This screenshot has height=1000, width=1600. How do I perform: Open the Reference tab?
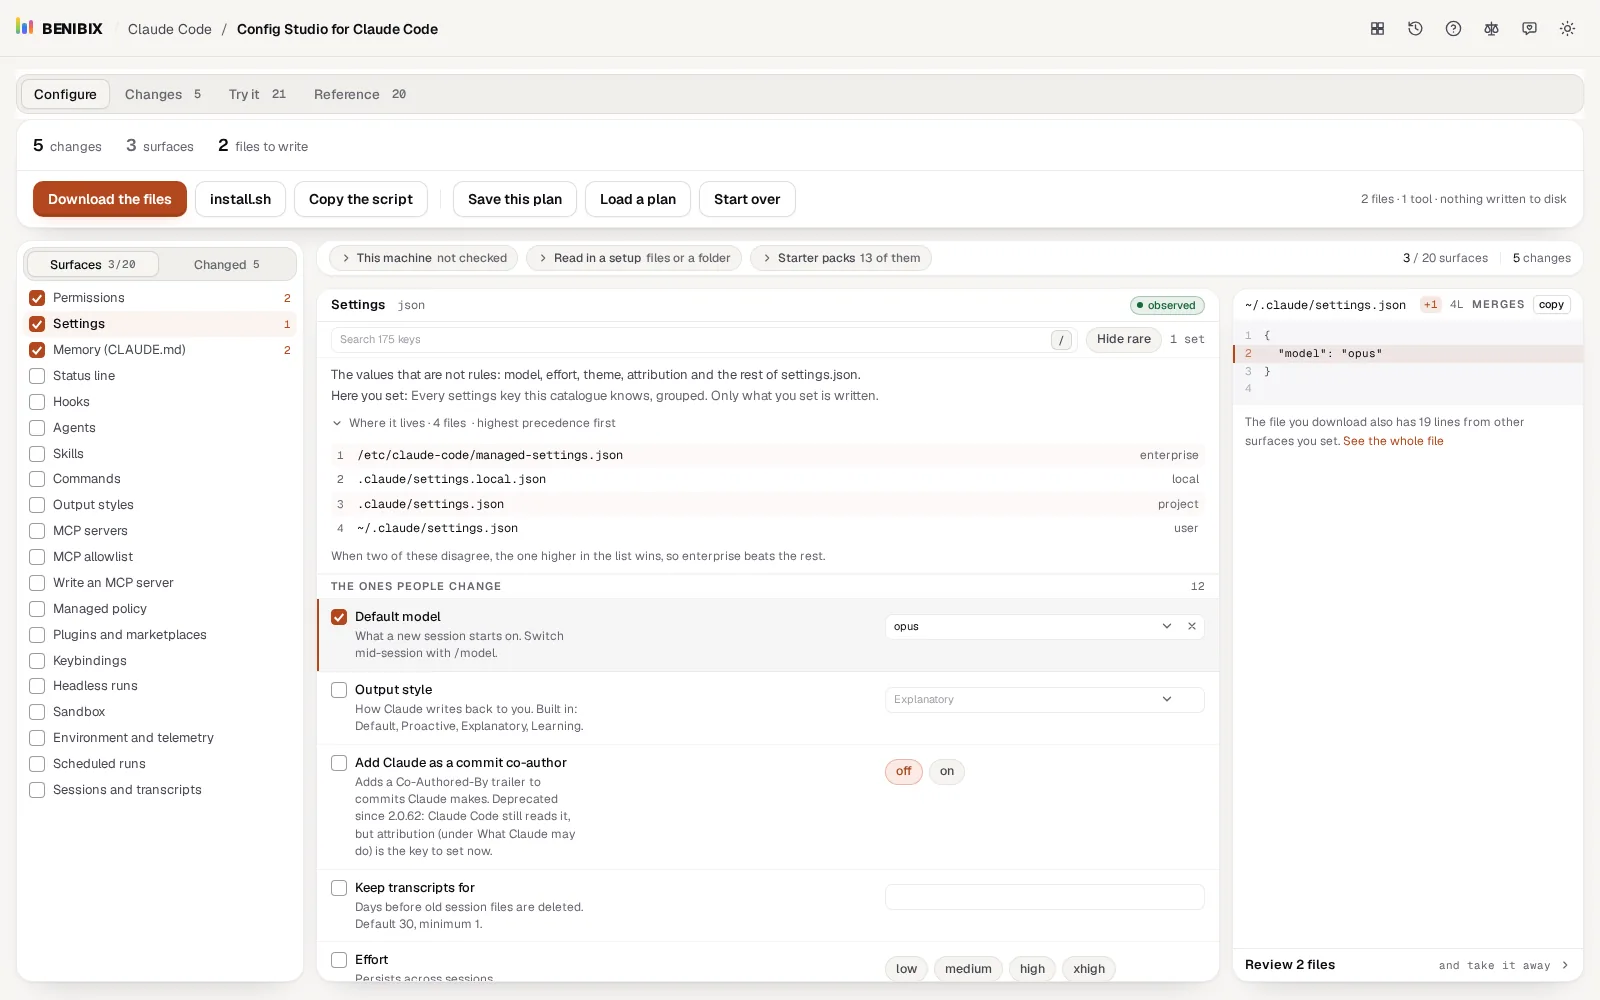[360, 94]
